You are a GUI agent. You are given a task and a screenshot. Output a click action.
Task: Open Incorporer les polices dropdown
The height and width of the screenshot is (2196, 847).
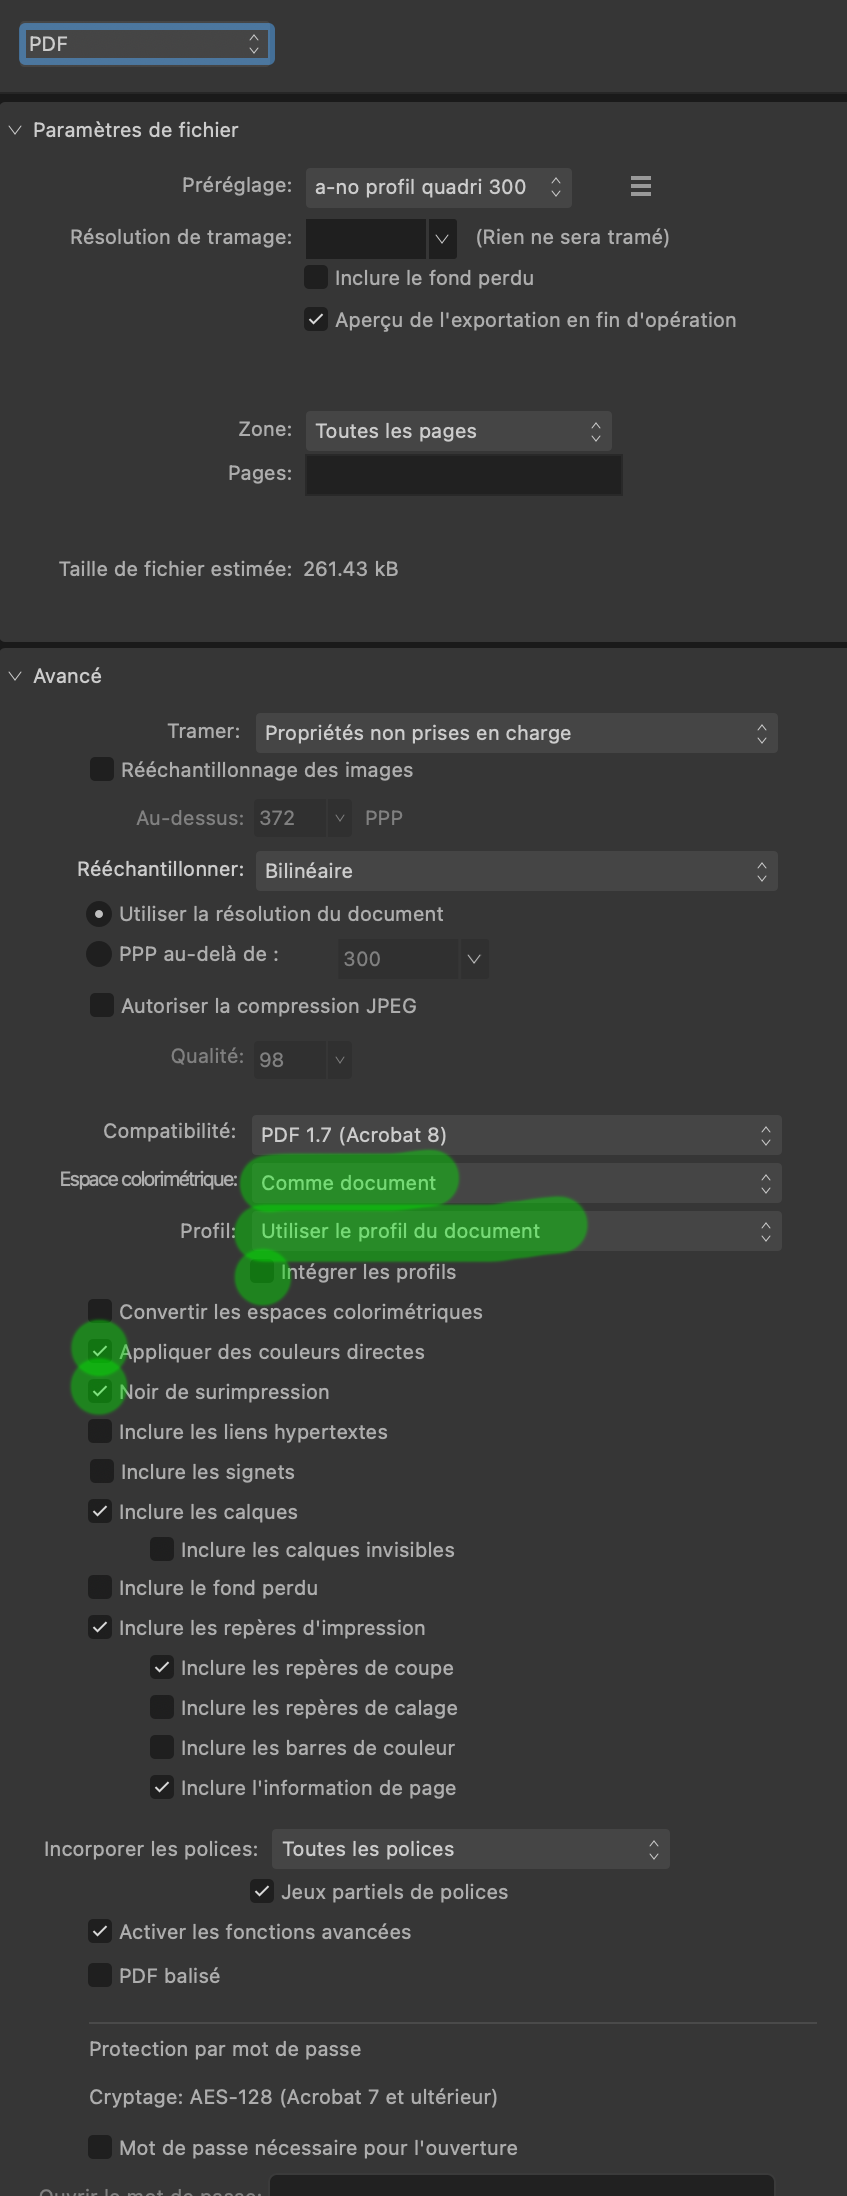coord(470,1849)
